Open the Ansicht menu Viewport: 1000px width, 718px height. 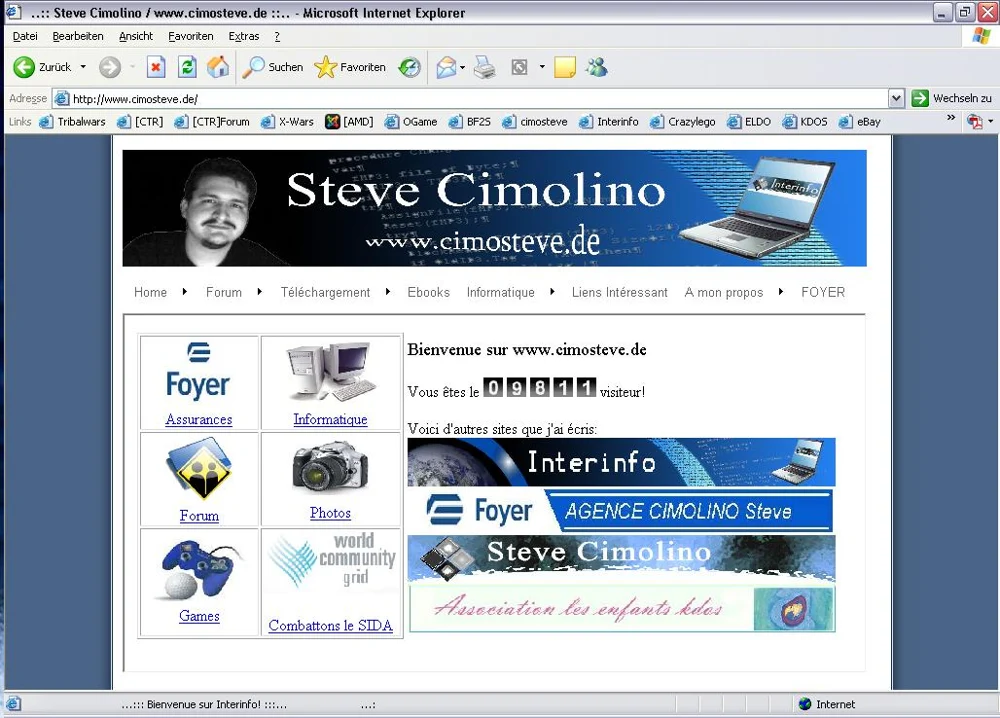pos(136,36)
